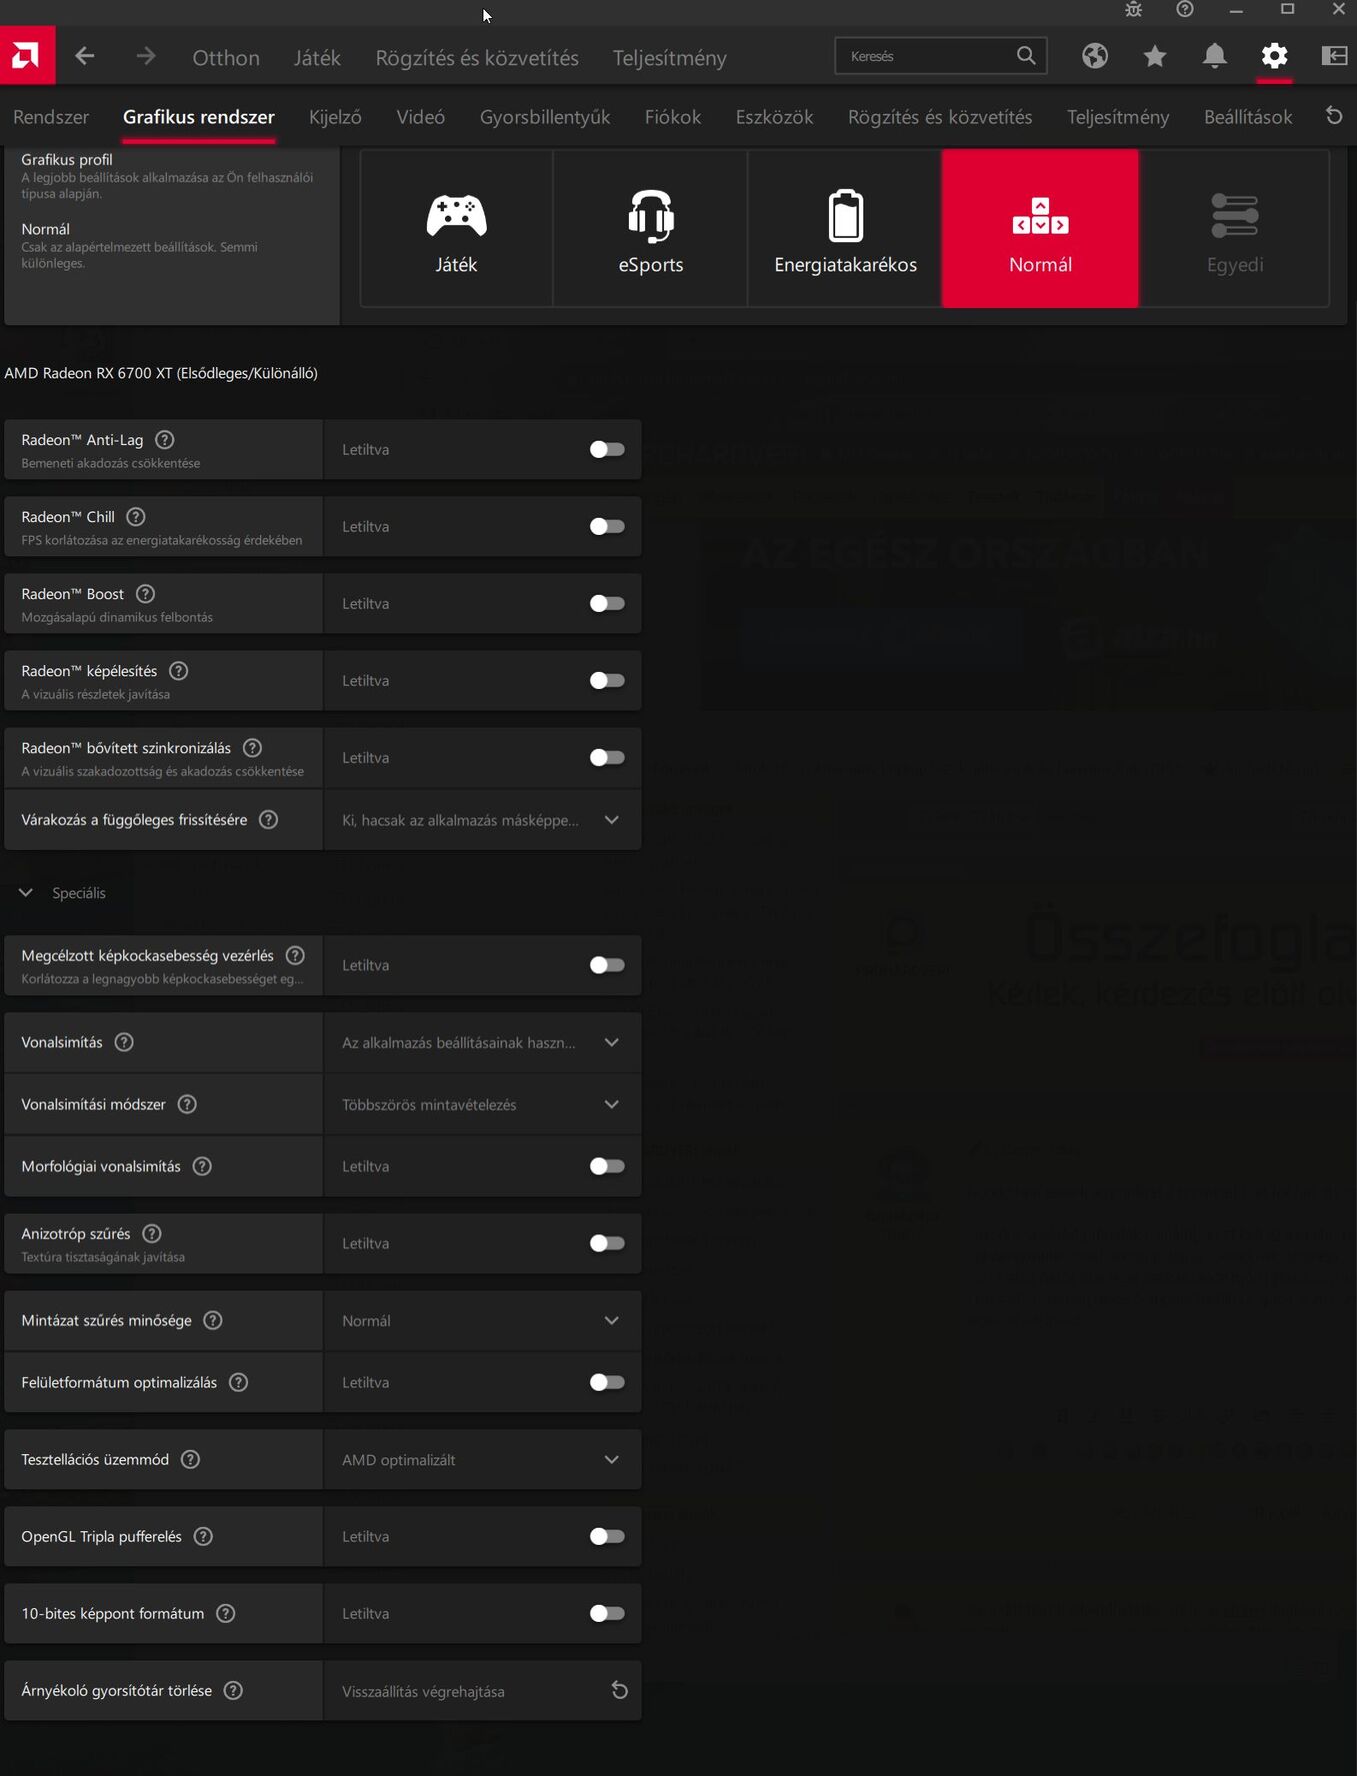Open notifications bell icon
Image resolution: width=1357 pixels, height=1776 pixels.
(x=1214, y=56)
